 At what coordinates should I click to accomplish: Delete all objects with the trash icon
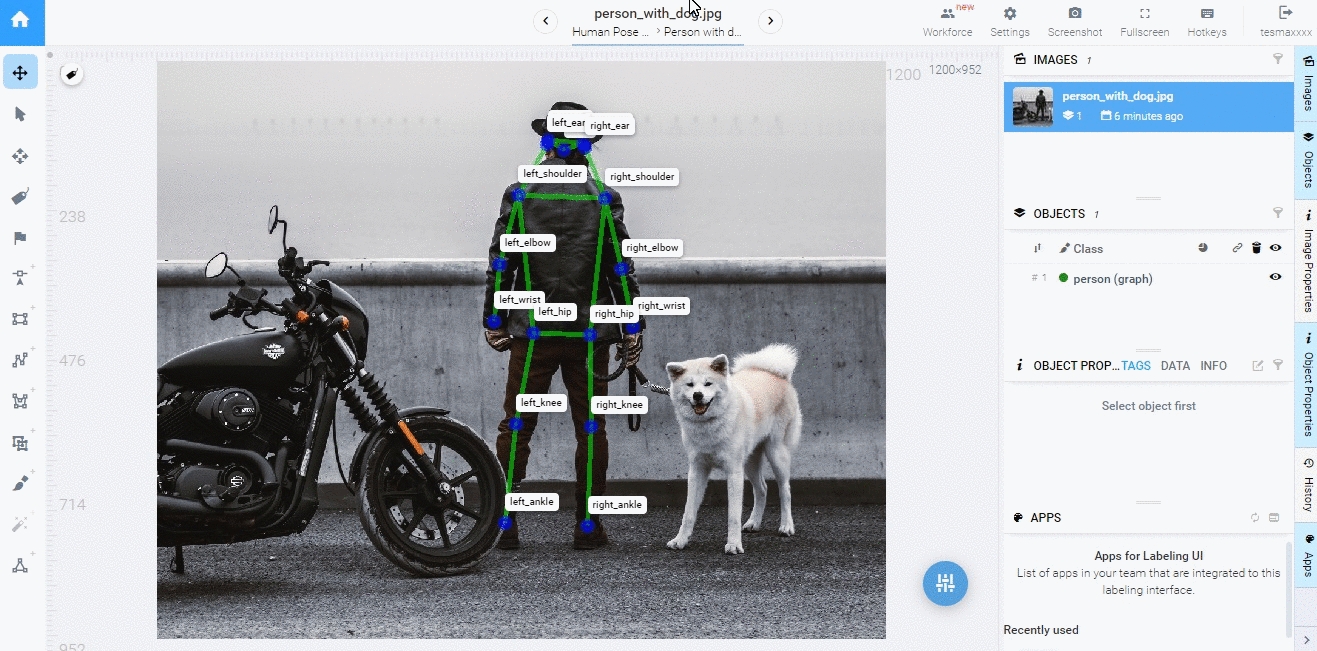1257,248
